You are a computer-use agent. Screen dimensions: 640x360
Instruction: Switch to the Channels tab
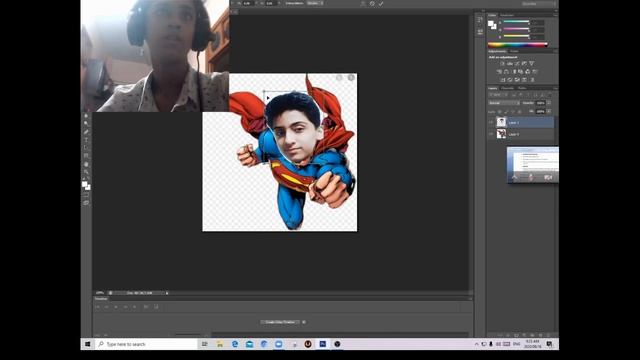coord(507,88)
